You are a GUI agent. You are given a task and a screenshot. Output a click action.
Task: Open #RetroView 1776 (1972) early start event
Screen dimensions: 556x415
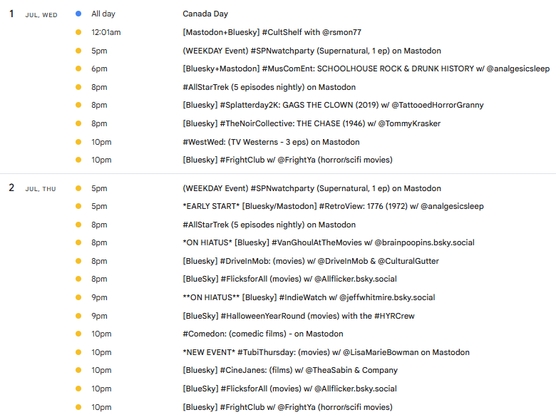click(333, 206)
